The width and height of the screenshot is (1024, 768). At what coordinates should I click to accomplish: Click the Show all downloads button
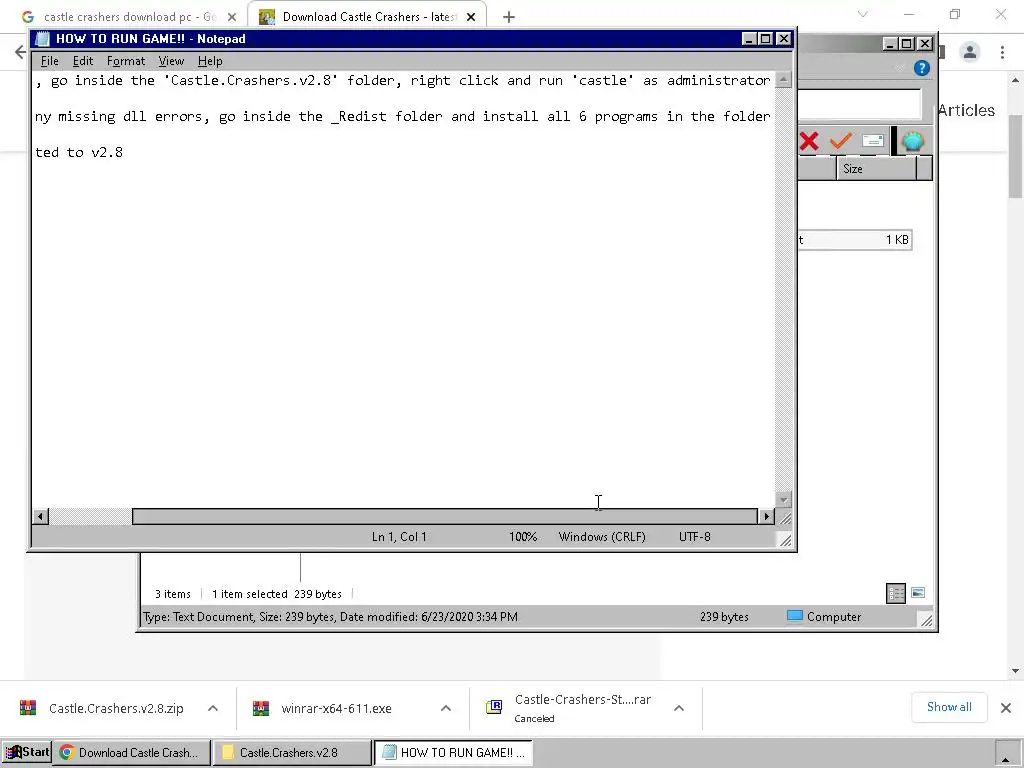pyautogui.click(x=949, y=707)
